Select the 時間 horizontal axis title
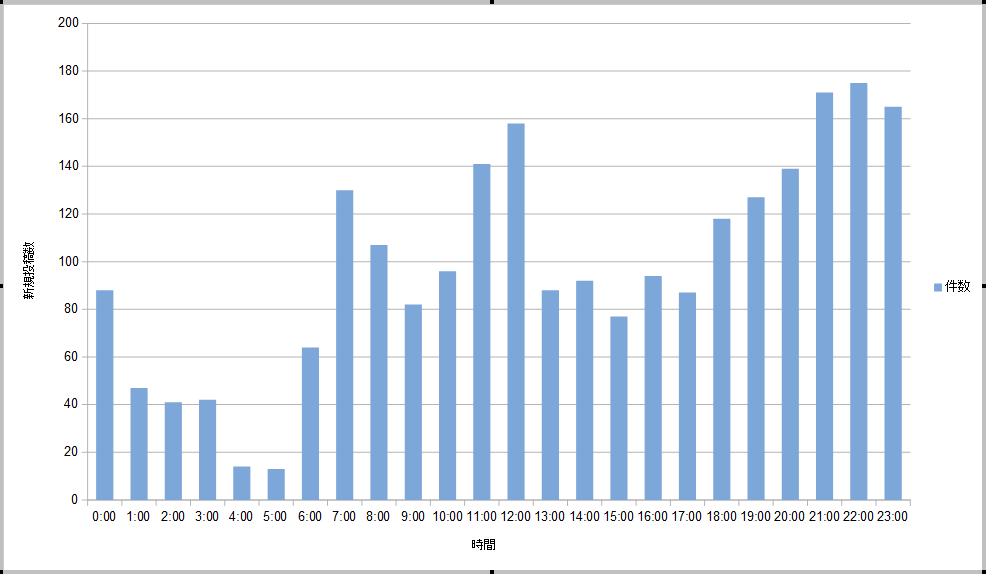Image resolution: width=986 pixels, height=574 pixels. (483, 545)
